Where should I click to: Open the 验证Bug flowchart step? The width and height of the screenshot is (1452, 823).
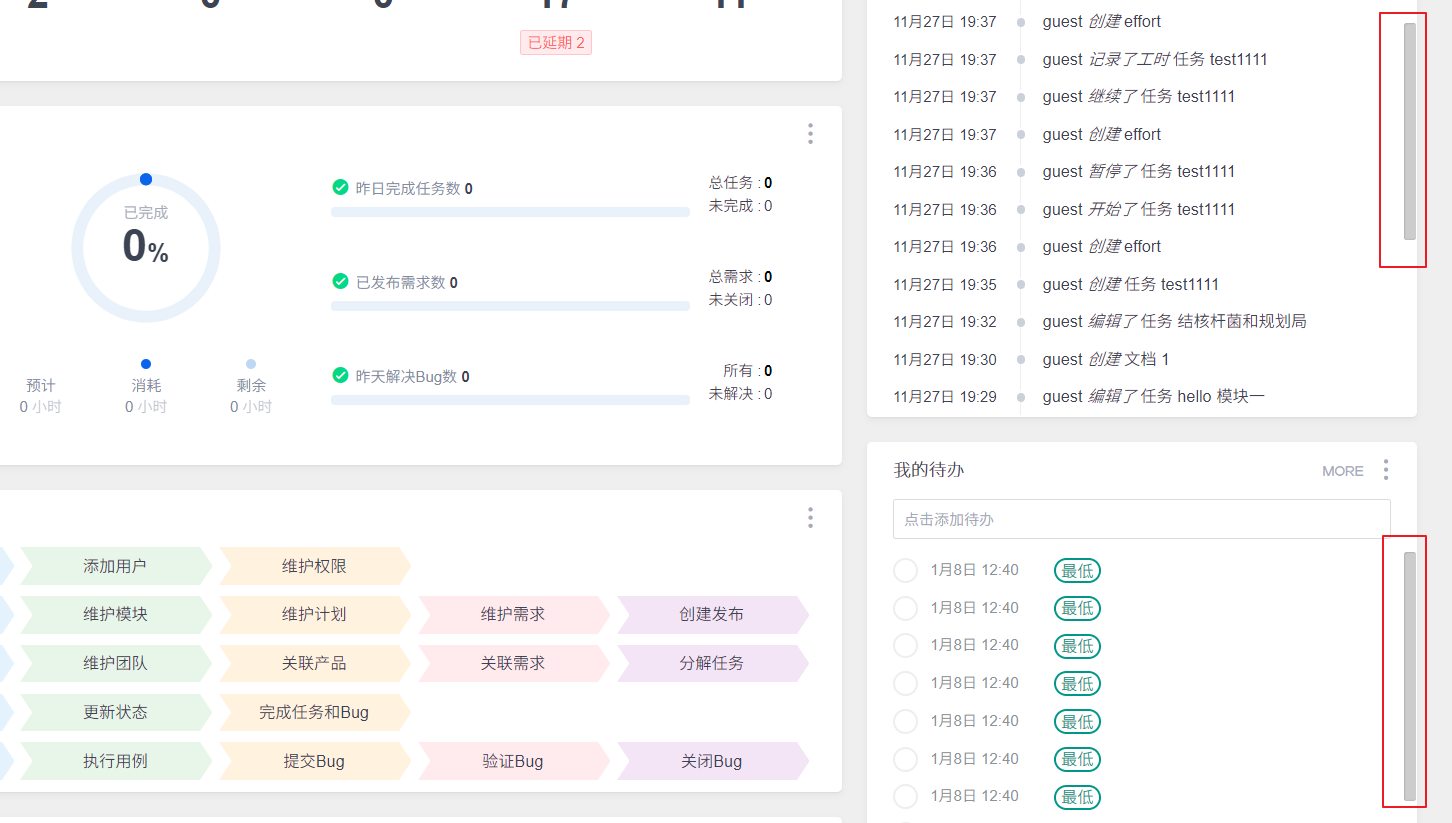(x=512, y=761)
